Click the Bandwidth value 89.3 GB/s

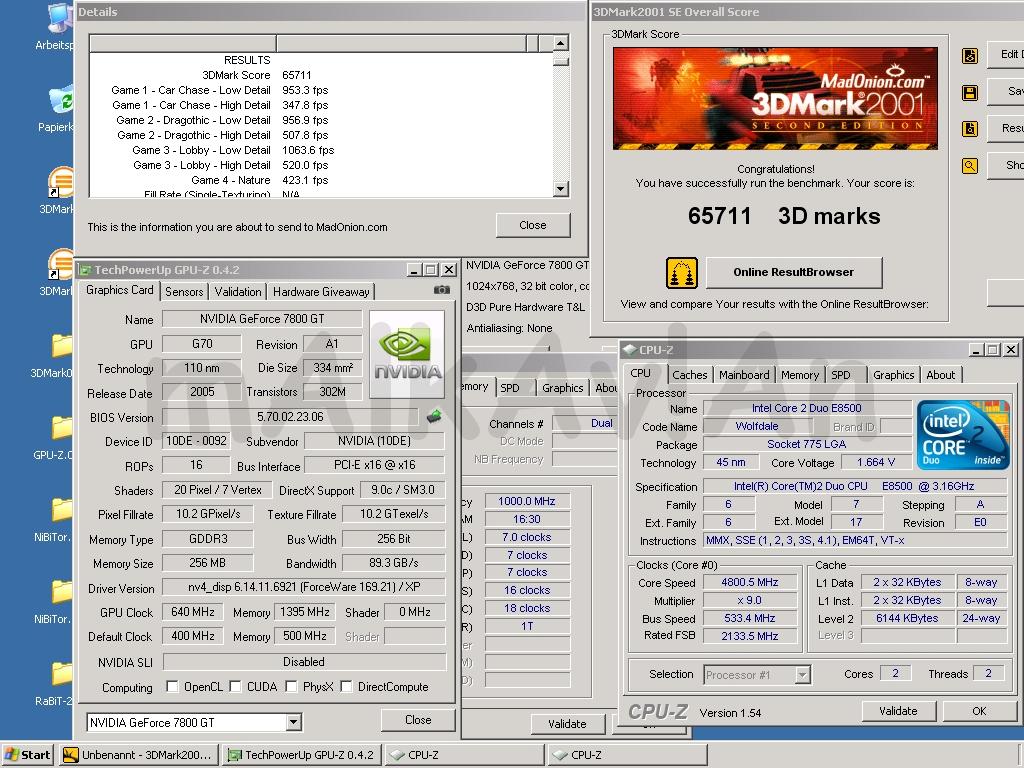tap(393, 563)
